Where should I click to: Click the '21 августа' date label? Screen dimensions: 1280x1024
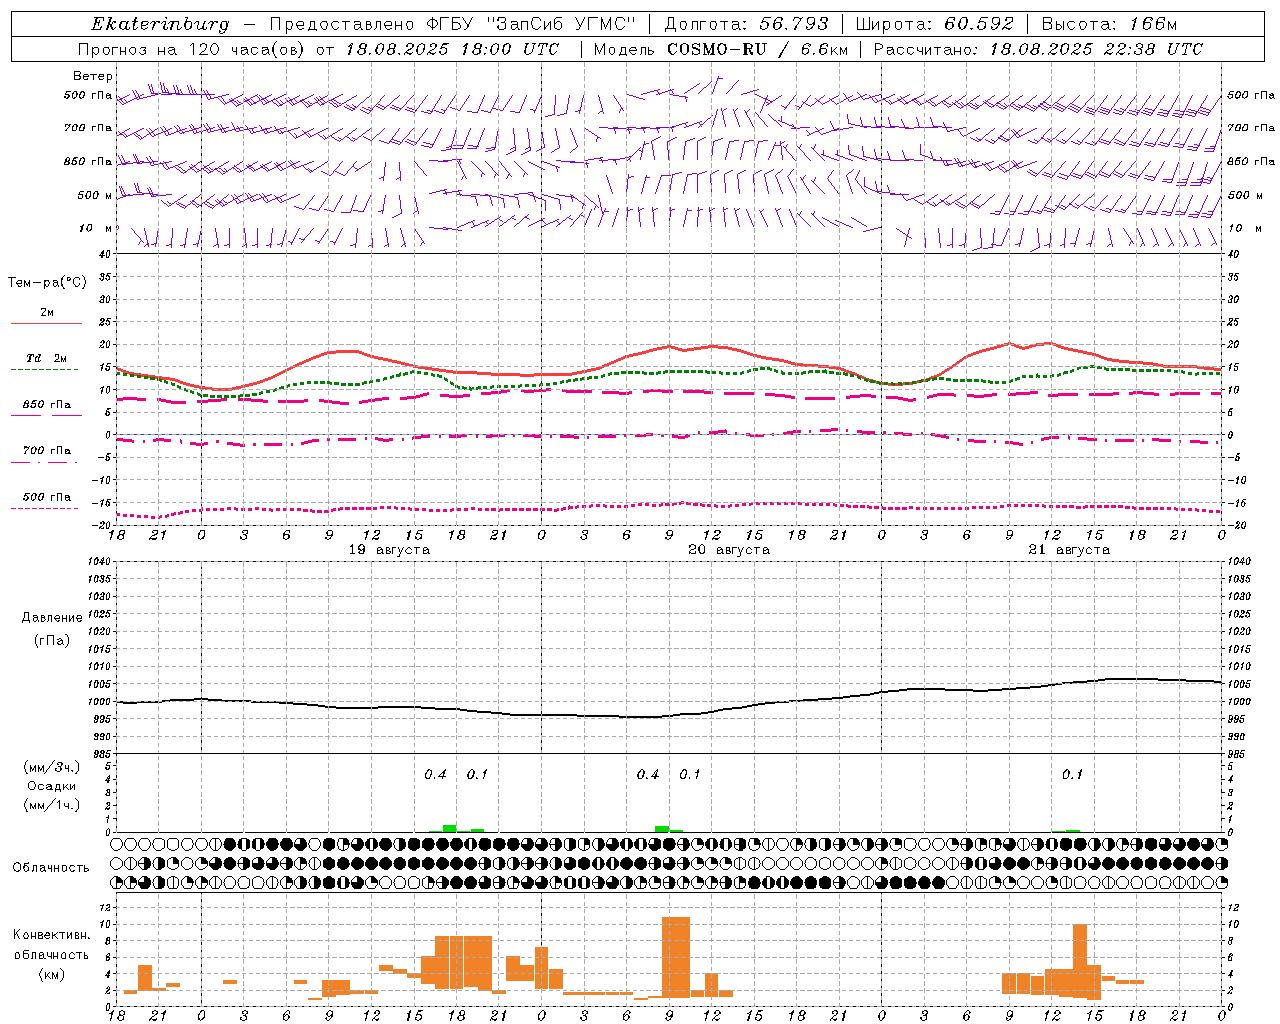click(x=1069, y=550)
